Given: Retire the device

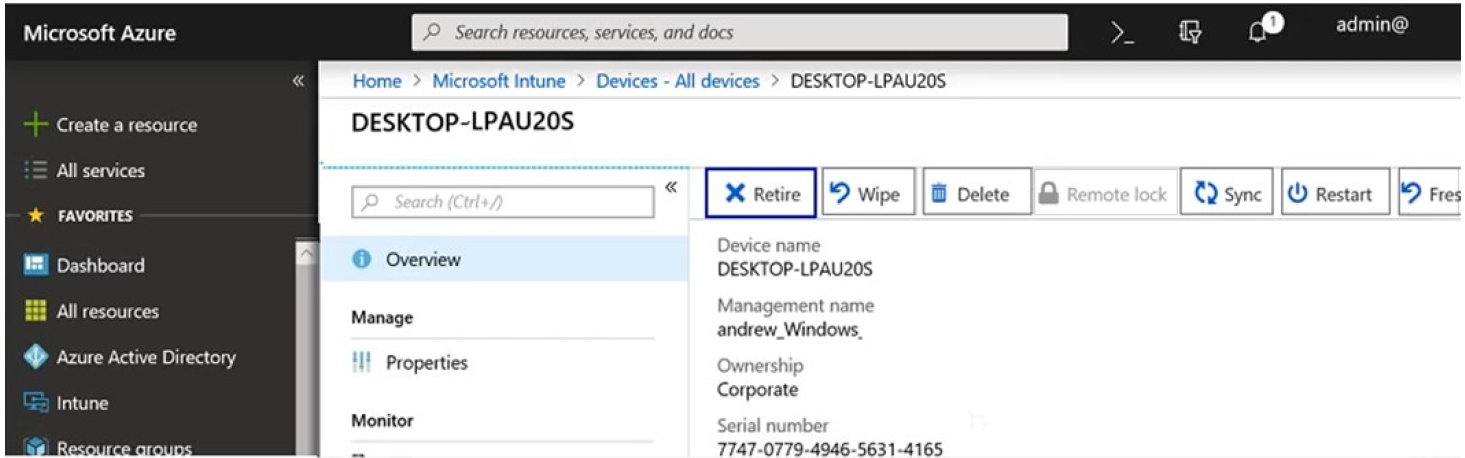Looking at the screenshot, I should coord(761,192).
